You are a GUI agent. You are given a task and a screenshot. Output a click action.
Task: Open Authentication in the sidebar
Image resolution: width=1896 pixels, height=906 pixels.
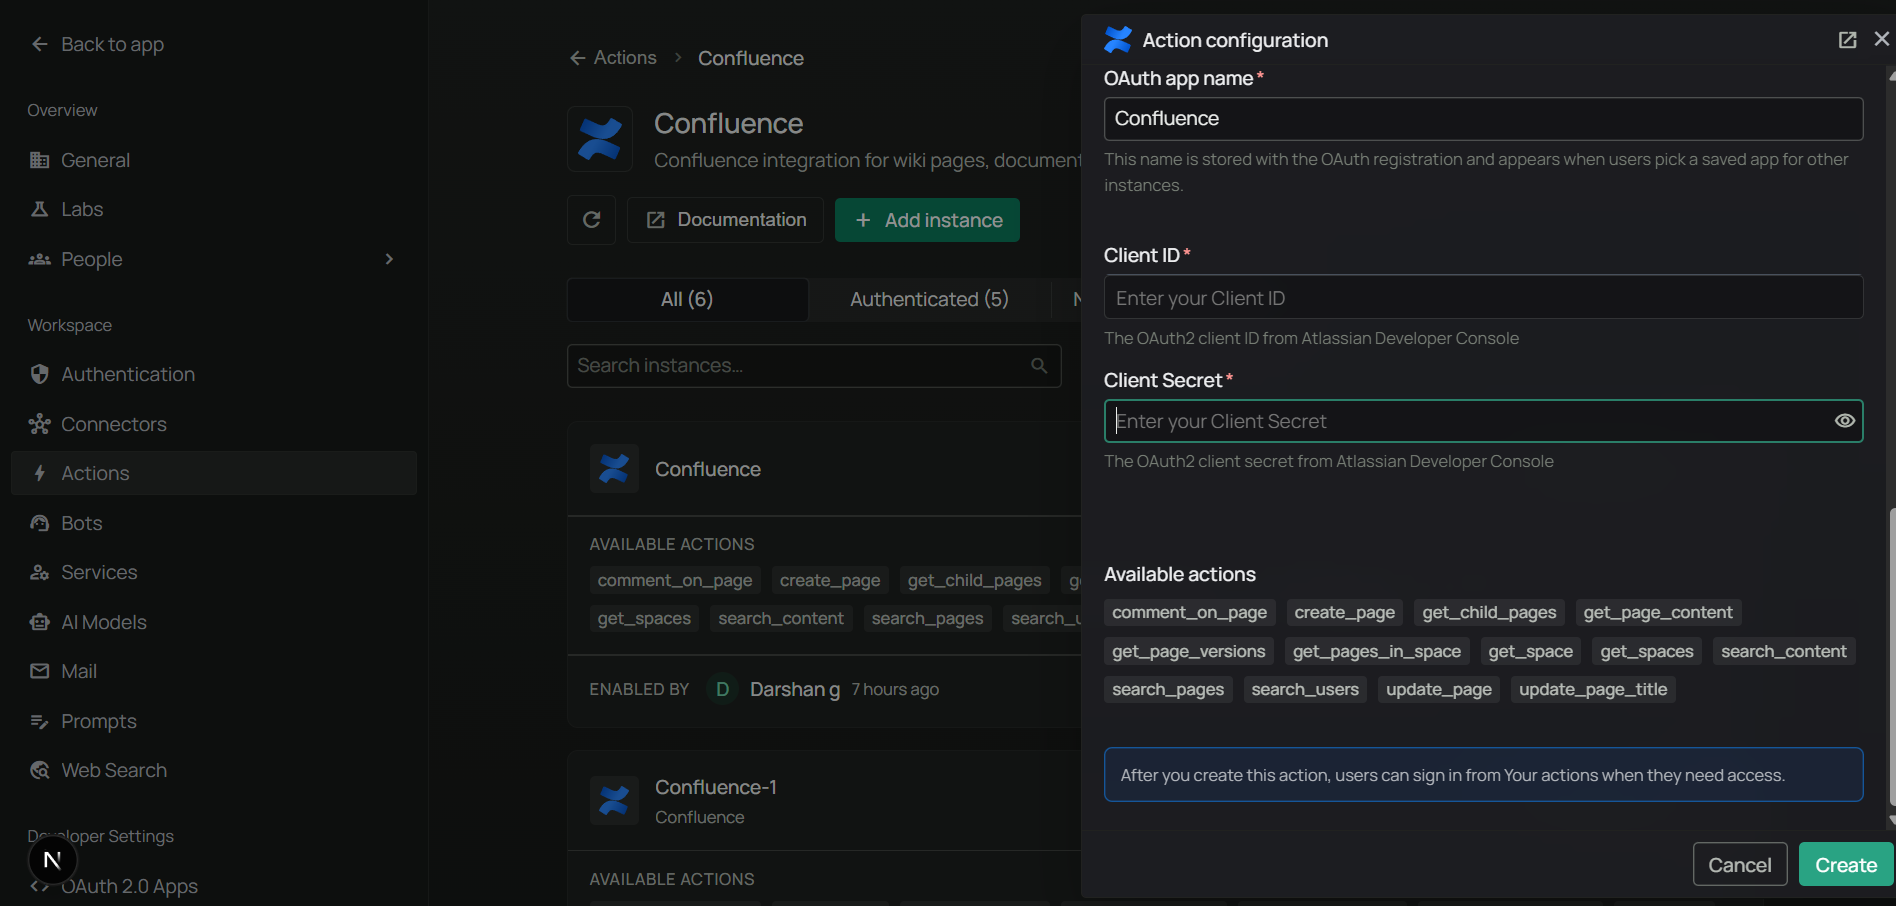click(x=214, y=374)
